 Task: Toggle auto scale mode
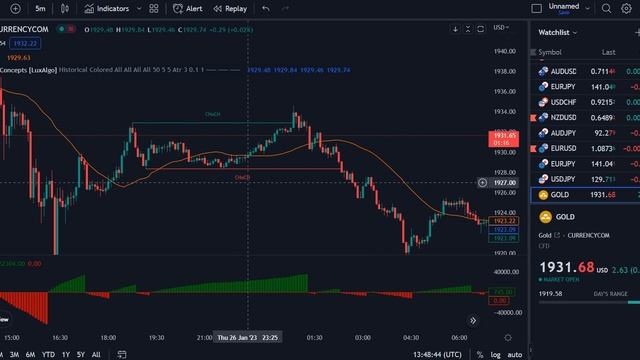click(515, 355)
